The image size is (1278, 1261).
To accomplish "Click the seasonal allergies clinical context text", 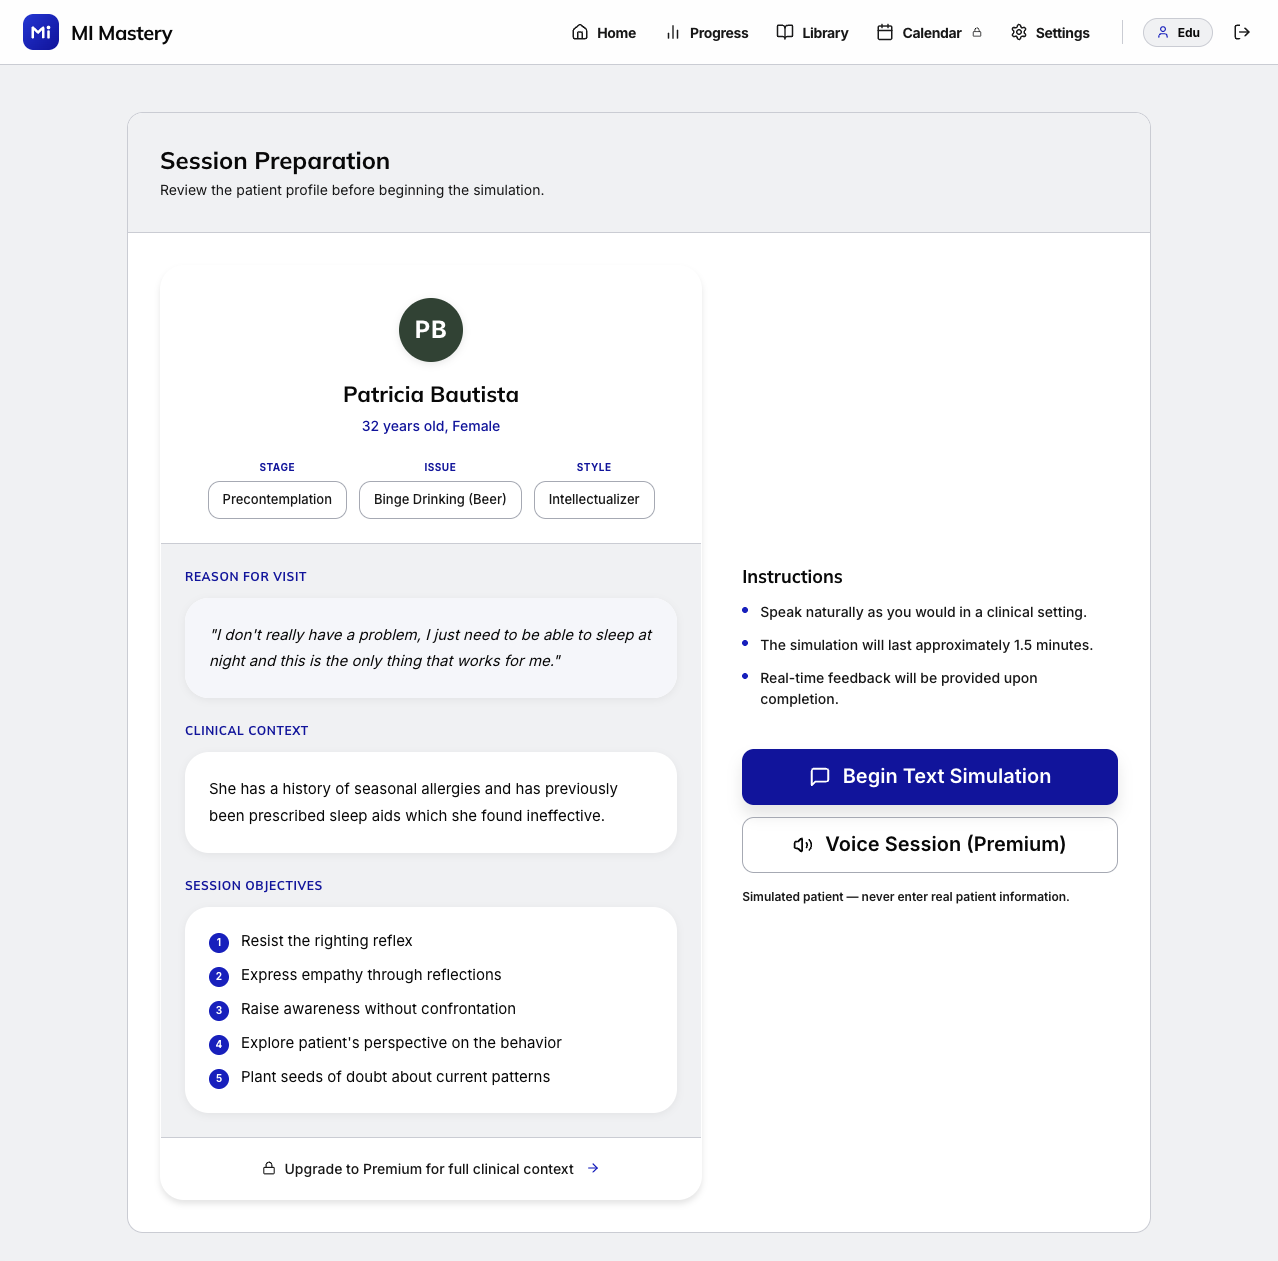I will click(413, 802).
